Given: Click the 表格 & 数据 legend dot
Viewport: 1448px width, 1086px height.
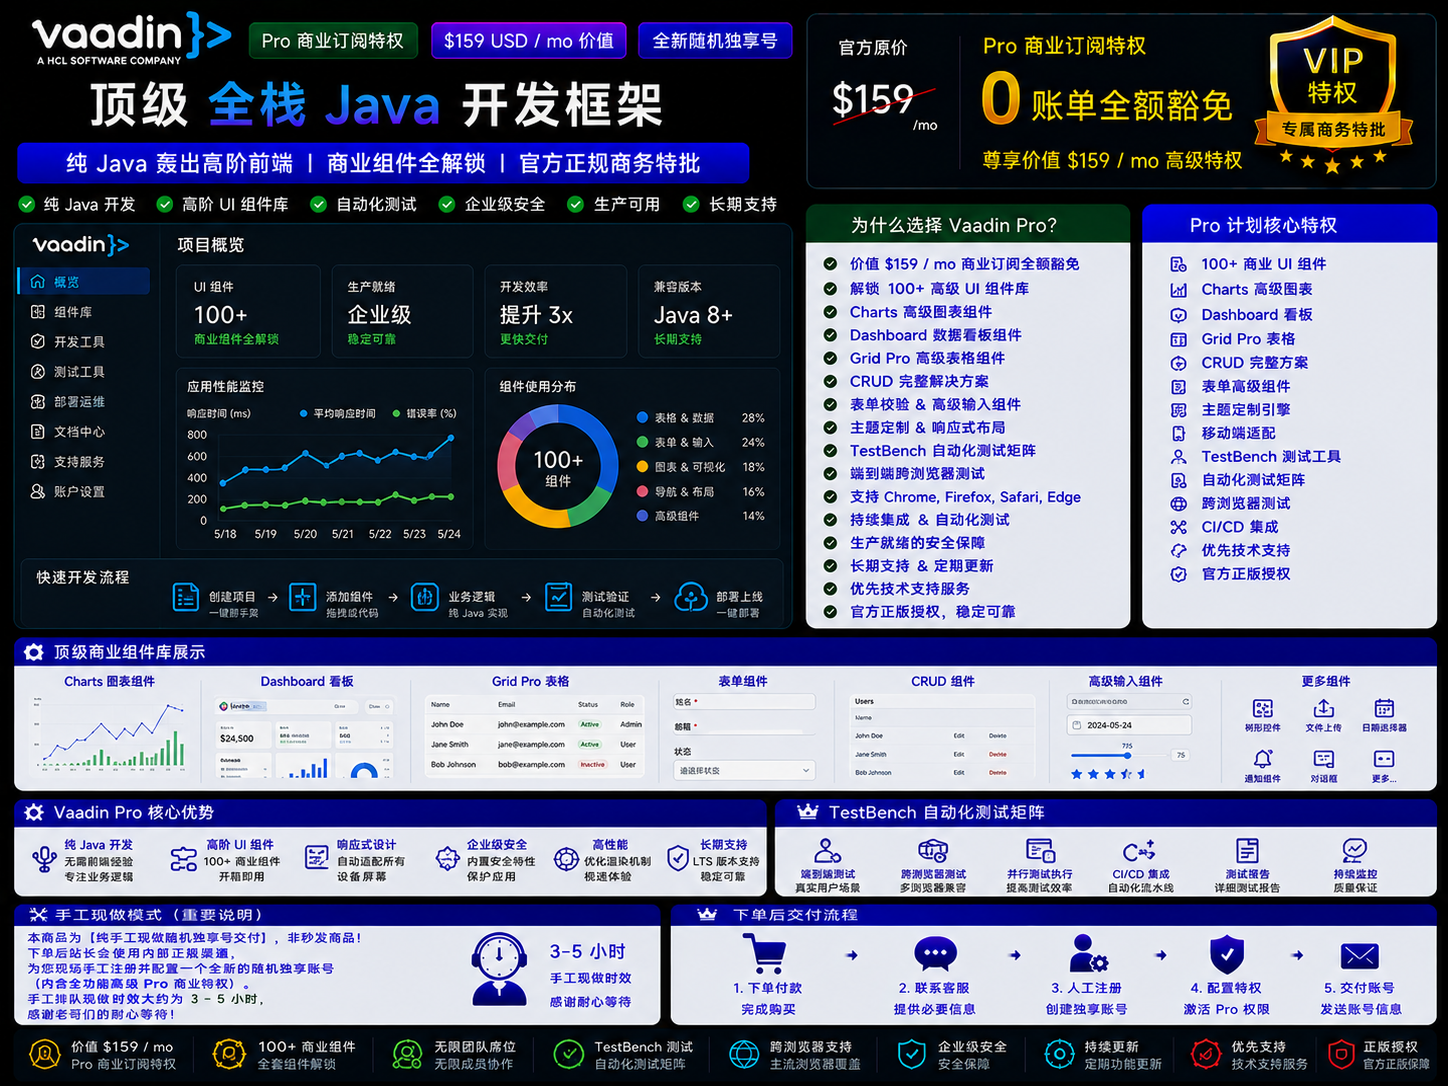Looking at the screenshot, I should (x=643, y=418).
